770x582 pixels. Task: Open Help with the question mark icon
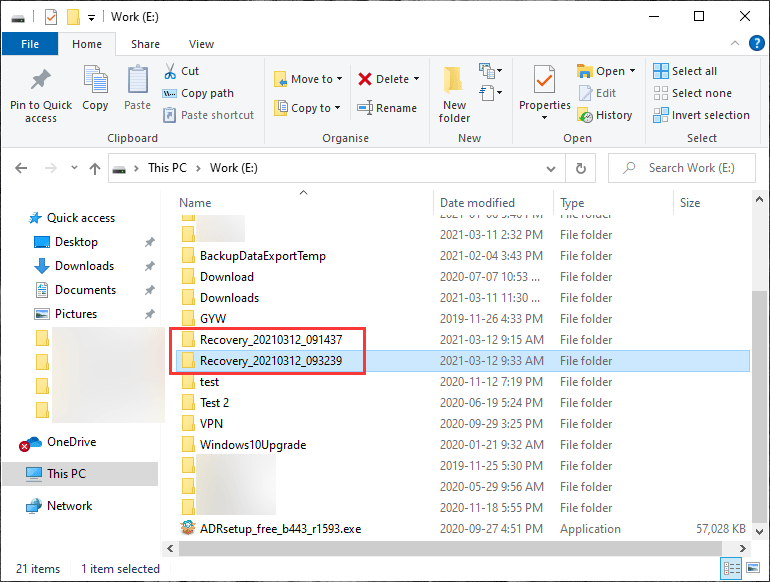click(x=757, y=43)
